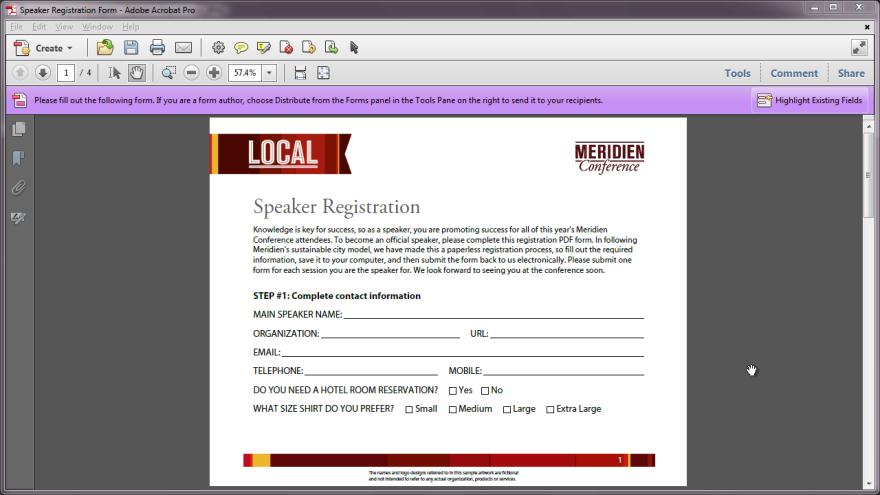The image size is (880, 495).
Task: Check the Extra Large shirt box
Action: (550, 410)
